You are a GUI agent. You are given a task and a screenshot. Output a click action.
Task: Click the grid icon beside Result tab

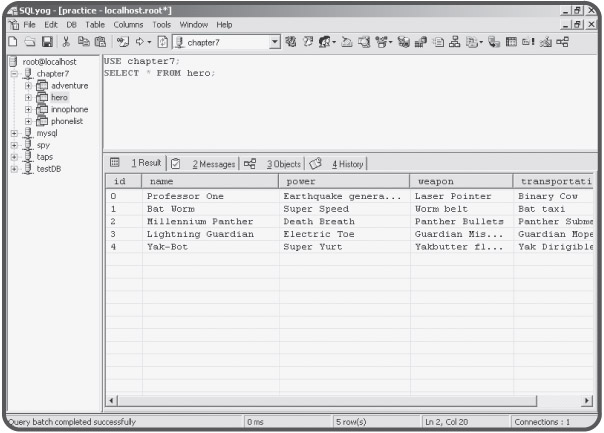pos(114,163)
